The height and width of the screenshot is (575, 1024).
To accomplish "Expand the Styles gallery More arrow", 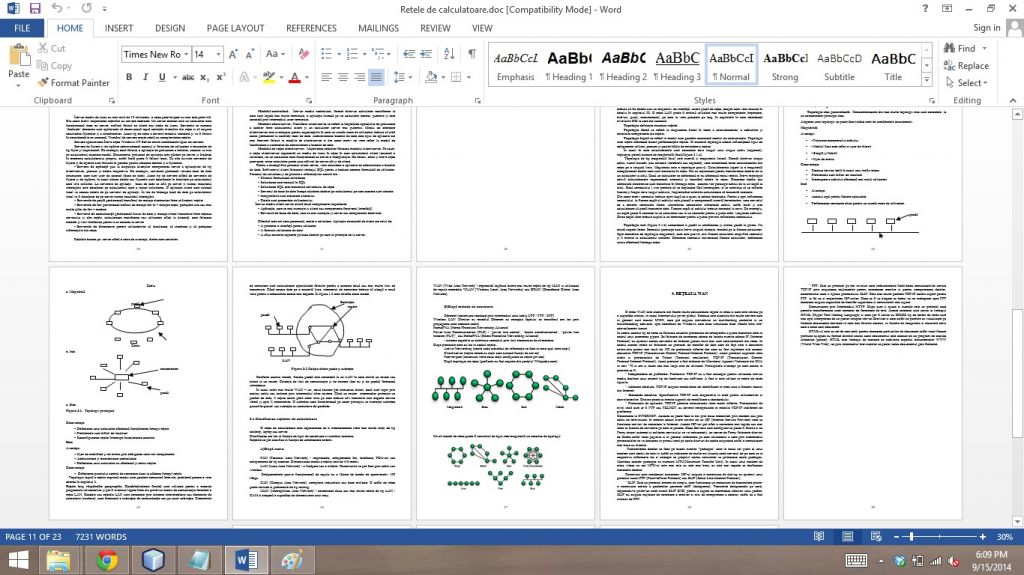I will (927, 79).
